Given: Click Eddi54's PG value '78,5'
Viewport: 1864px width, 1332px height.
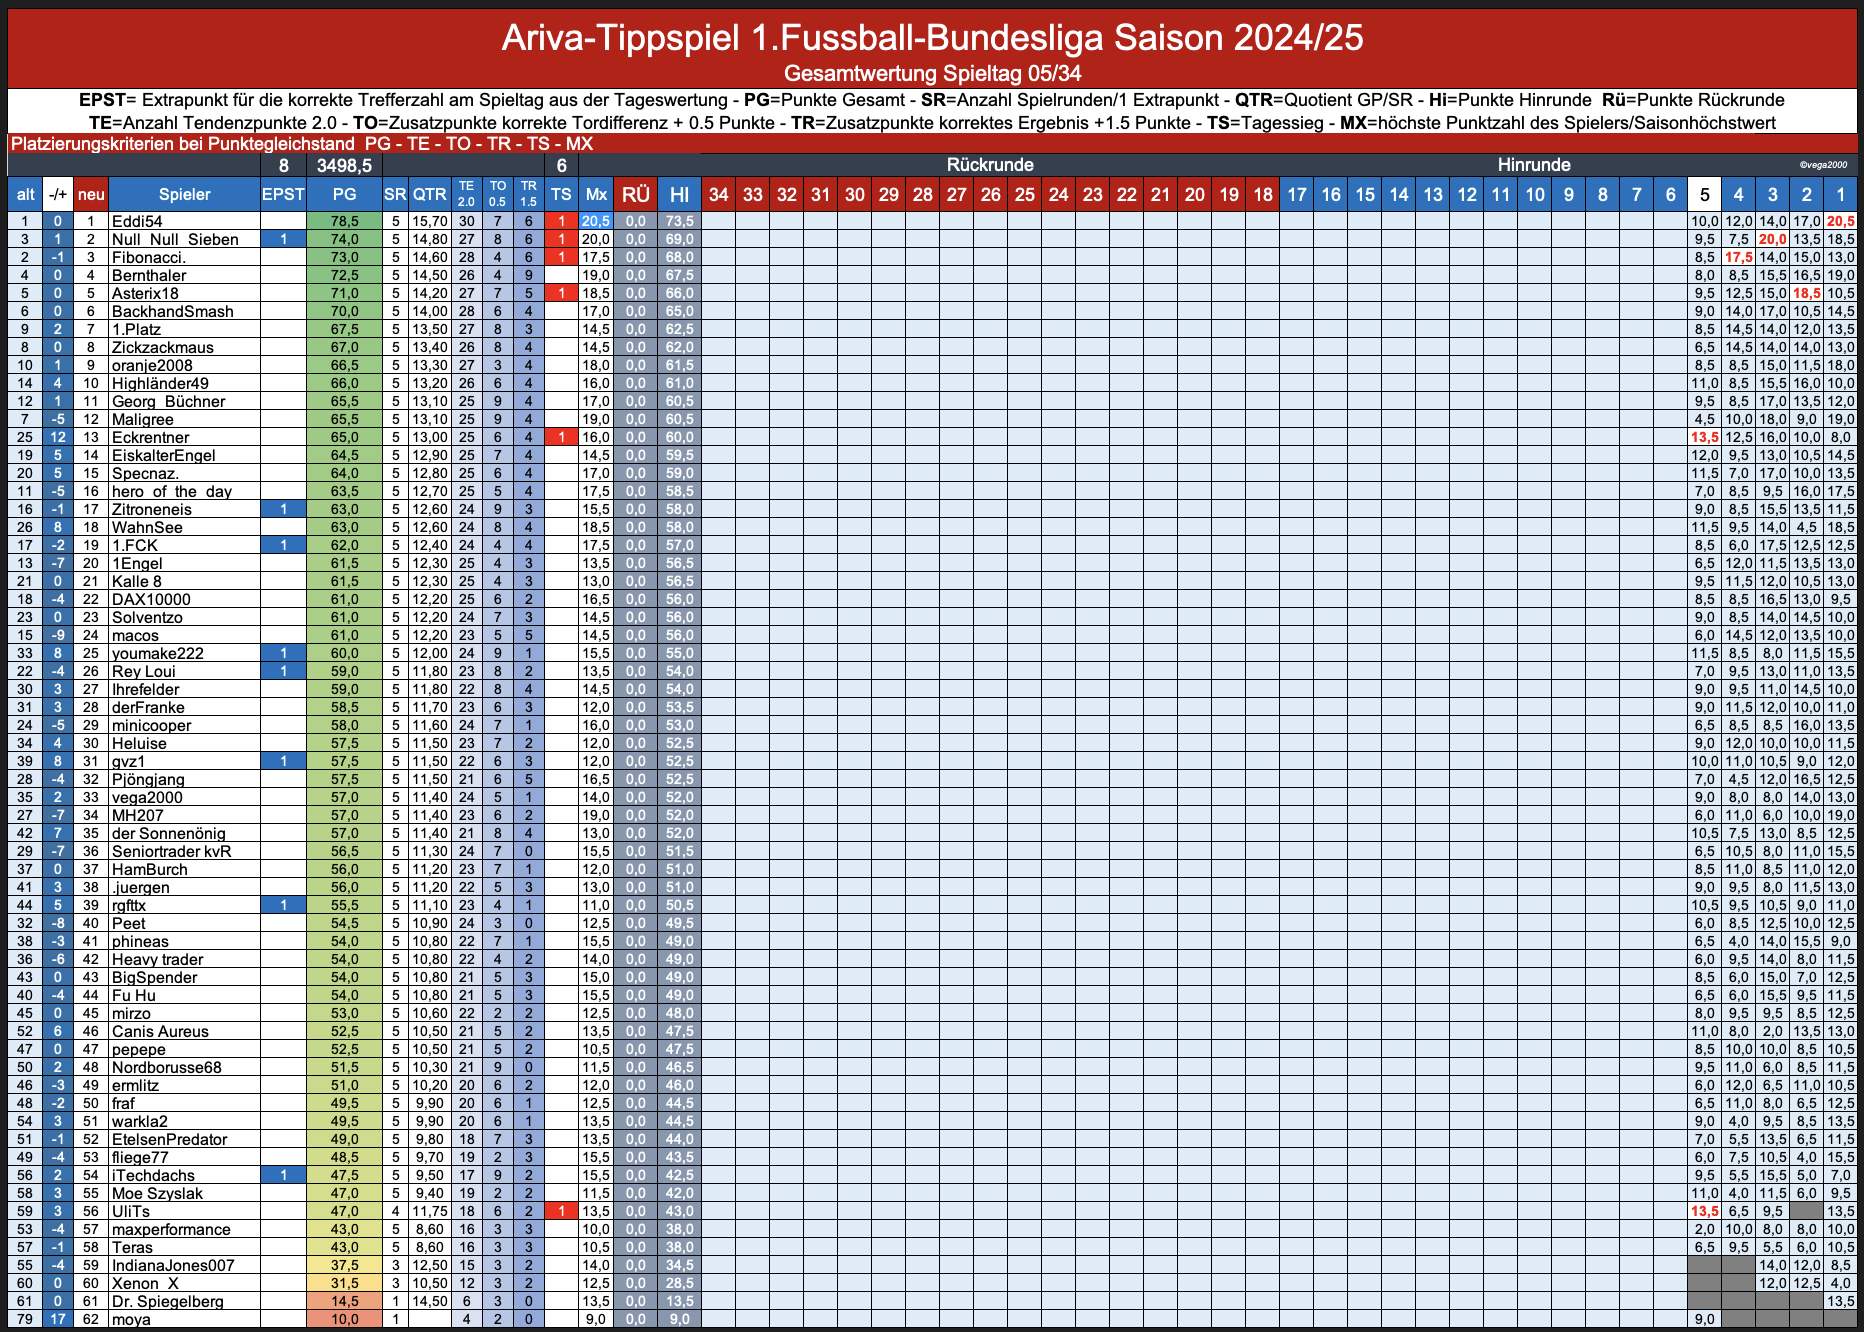Looking at the screenshot, I should (x=344, y=221).
